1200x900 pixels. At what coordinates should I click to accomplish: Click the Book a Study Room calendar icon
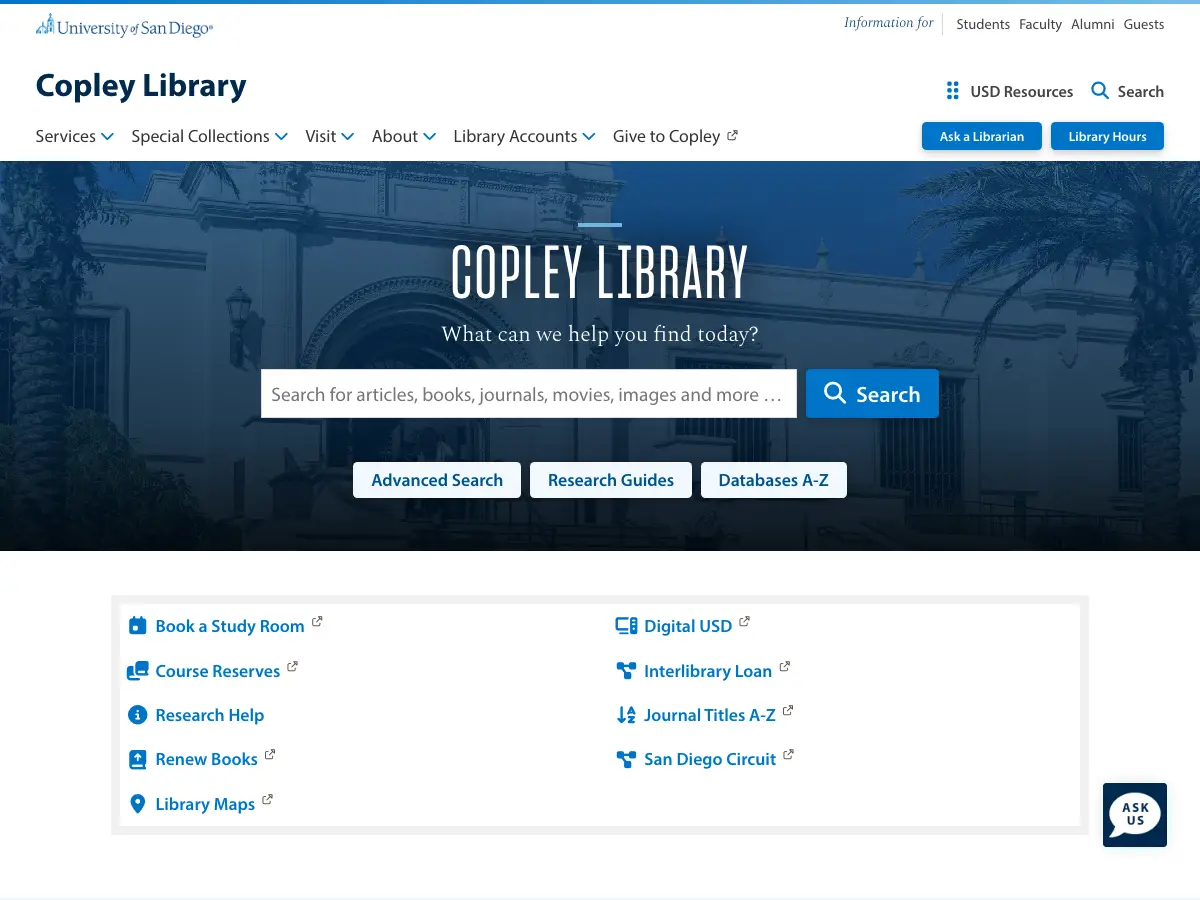coord(138,626)
